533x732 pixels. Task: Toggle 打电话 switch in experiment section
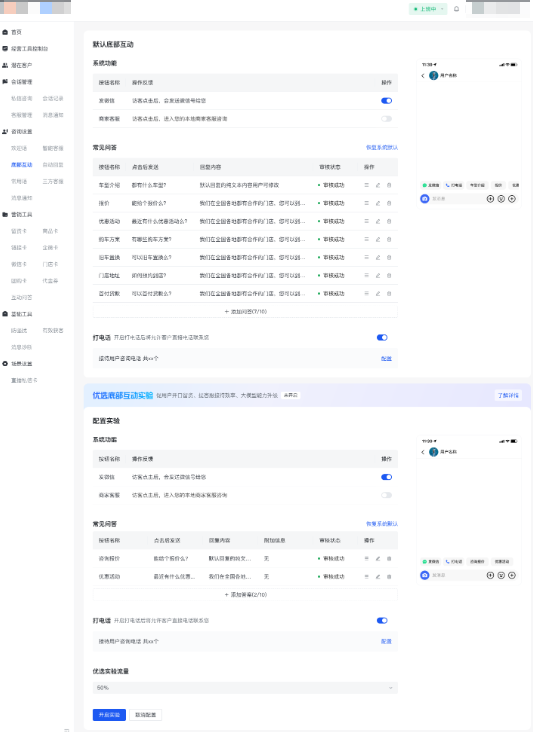[x=382, y=620]
